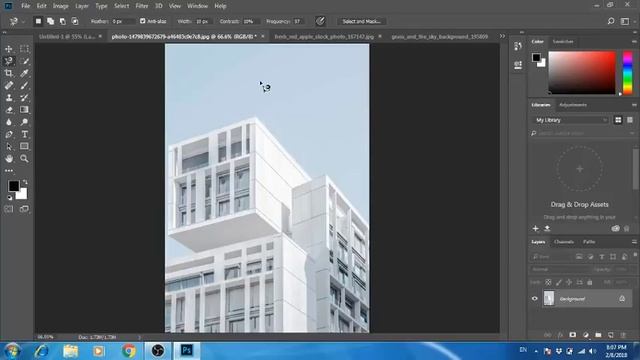Open Photoshop search magnifier in options bar
The image size is (640, 360).
click(611, 21)
